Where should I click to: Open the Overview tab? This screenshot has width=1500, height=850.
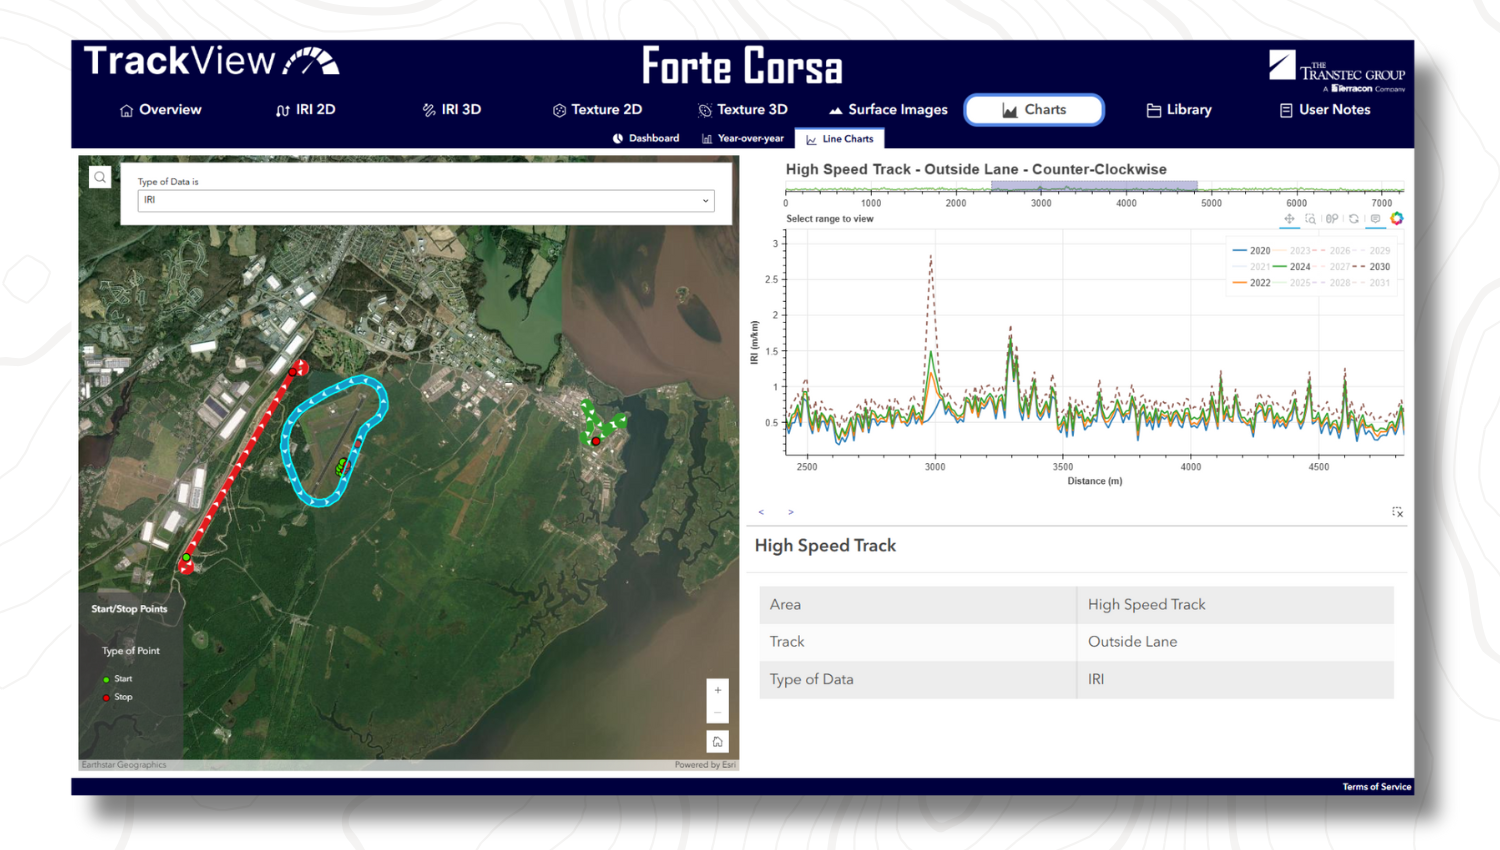160,110
